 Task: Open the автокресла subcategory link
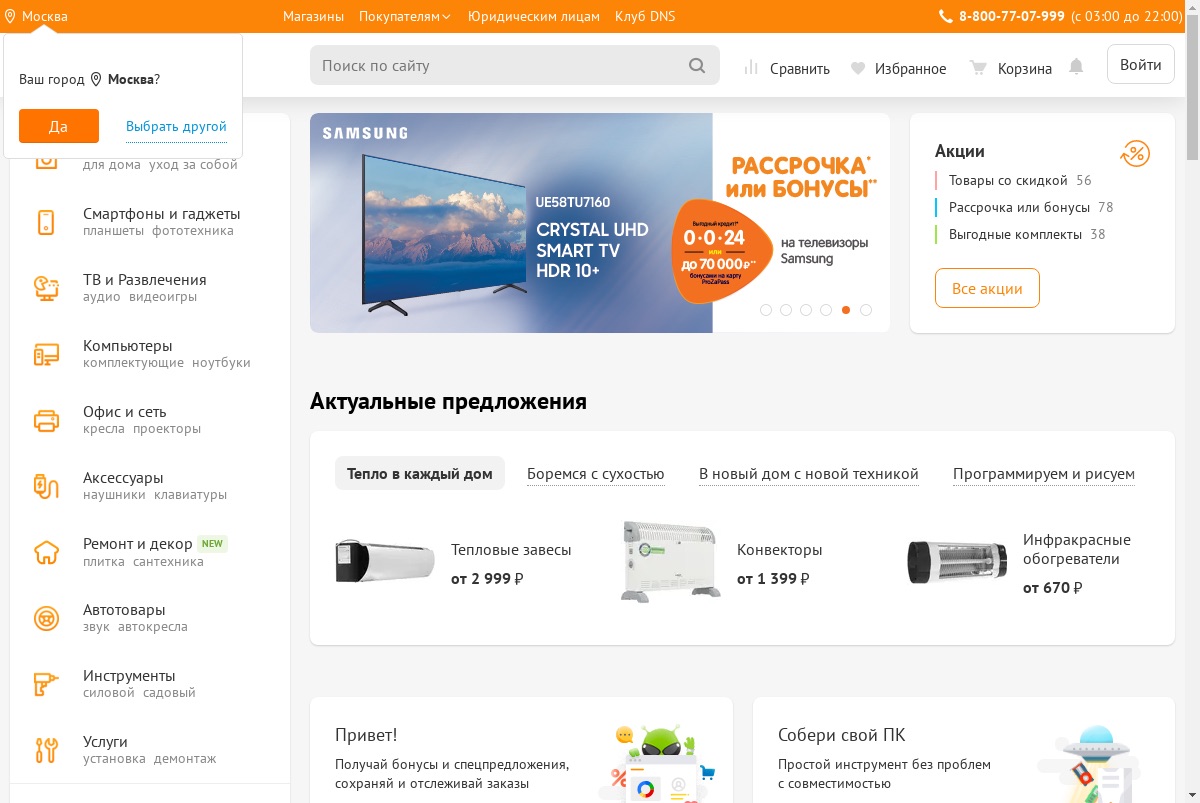click(153, 627)
